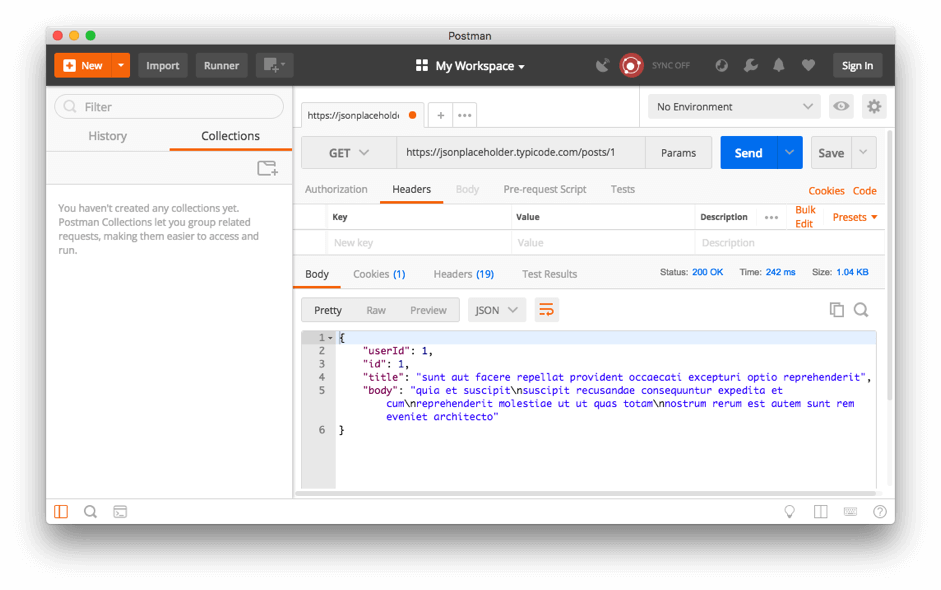
Task: Click the request URL field
Action: point(521,152)
